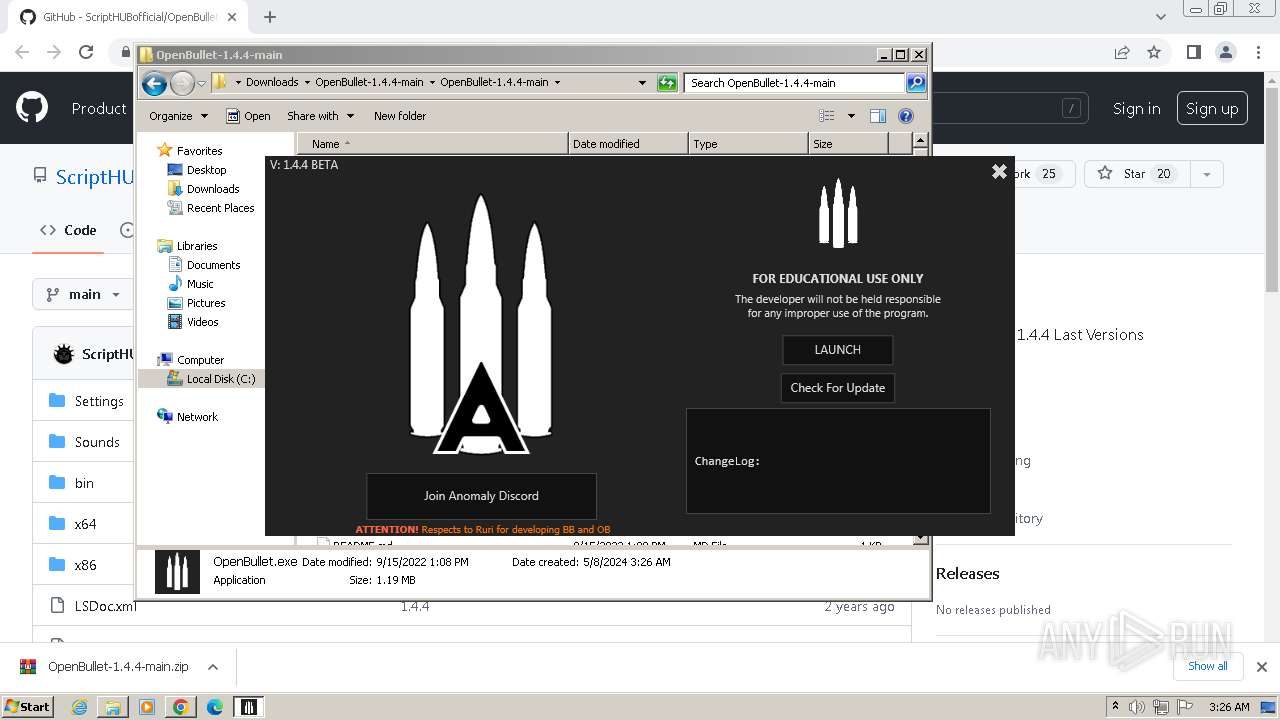Open Explorer help icon
Image resolution: width=1280 pixels, height=720 pixels.
[x=906, y=116]
